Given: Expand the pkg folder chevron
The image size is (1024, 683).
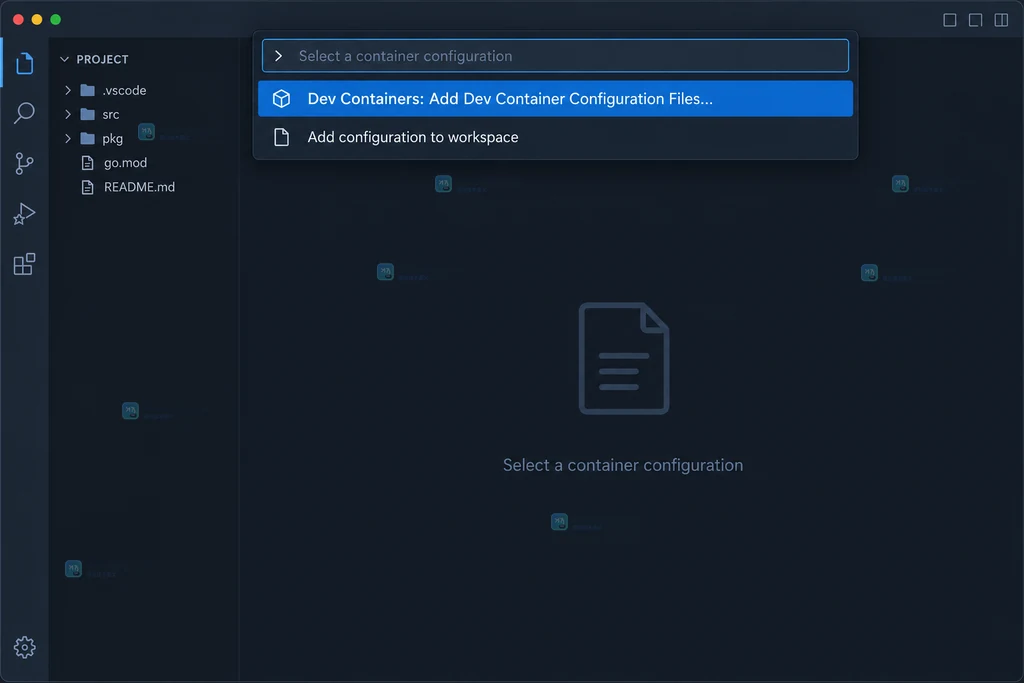Looking at the screenshot, I should (x=68, y=138).
